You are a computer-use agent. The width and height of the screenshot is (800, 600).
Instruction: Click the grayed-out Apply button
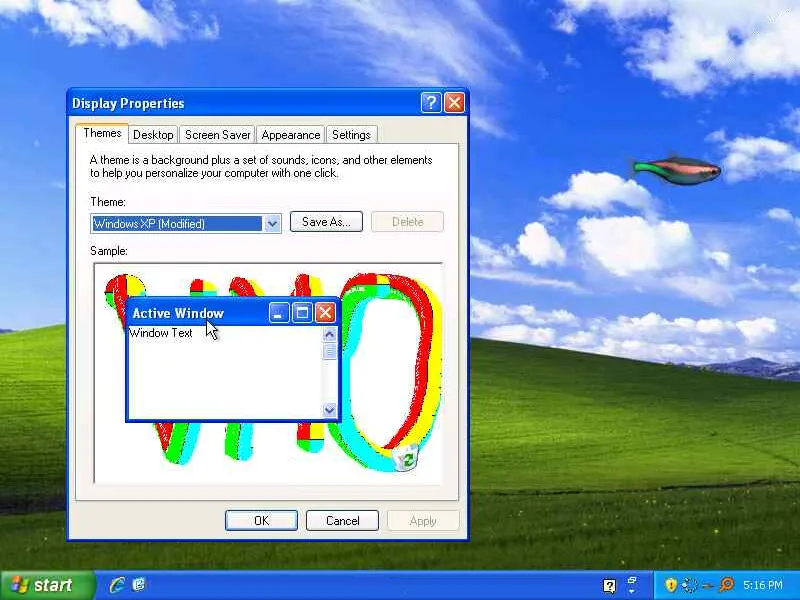(x=423, y=520)
